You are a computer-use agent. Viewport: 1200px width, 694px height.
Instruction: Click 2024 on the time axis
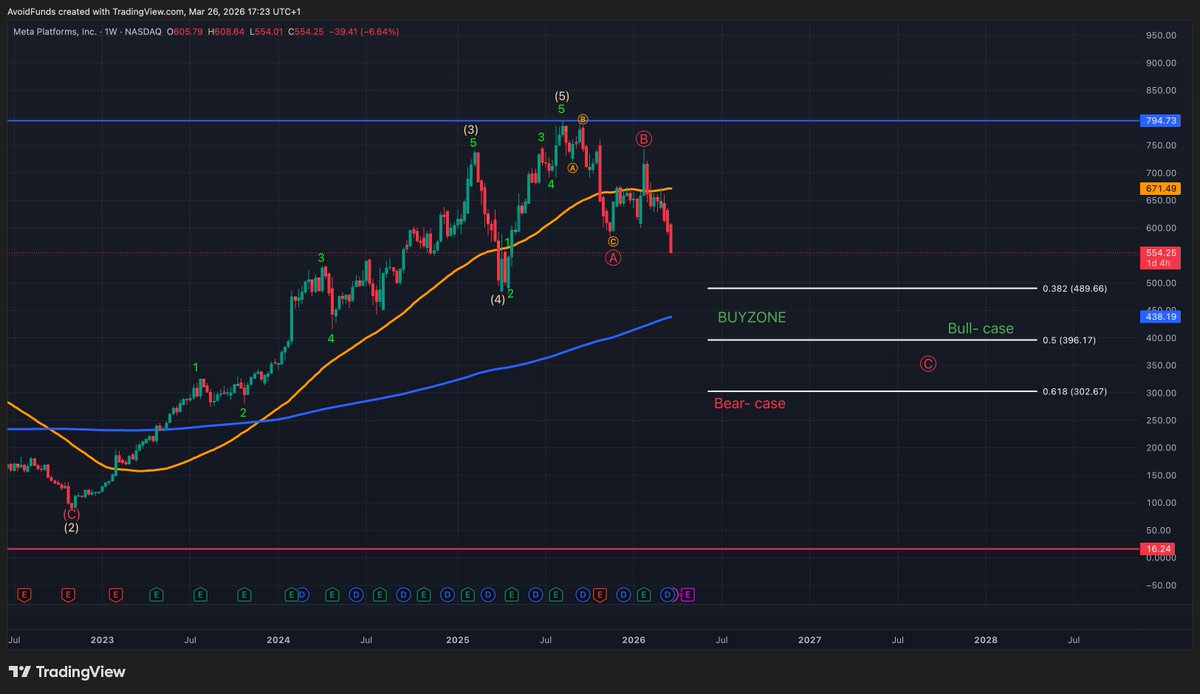pyautogui.click(x=279, y=638)
